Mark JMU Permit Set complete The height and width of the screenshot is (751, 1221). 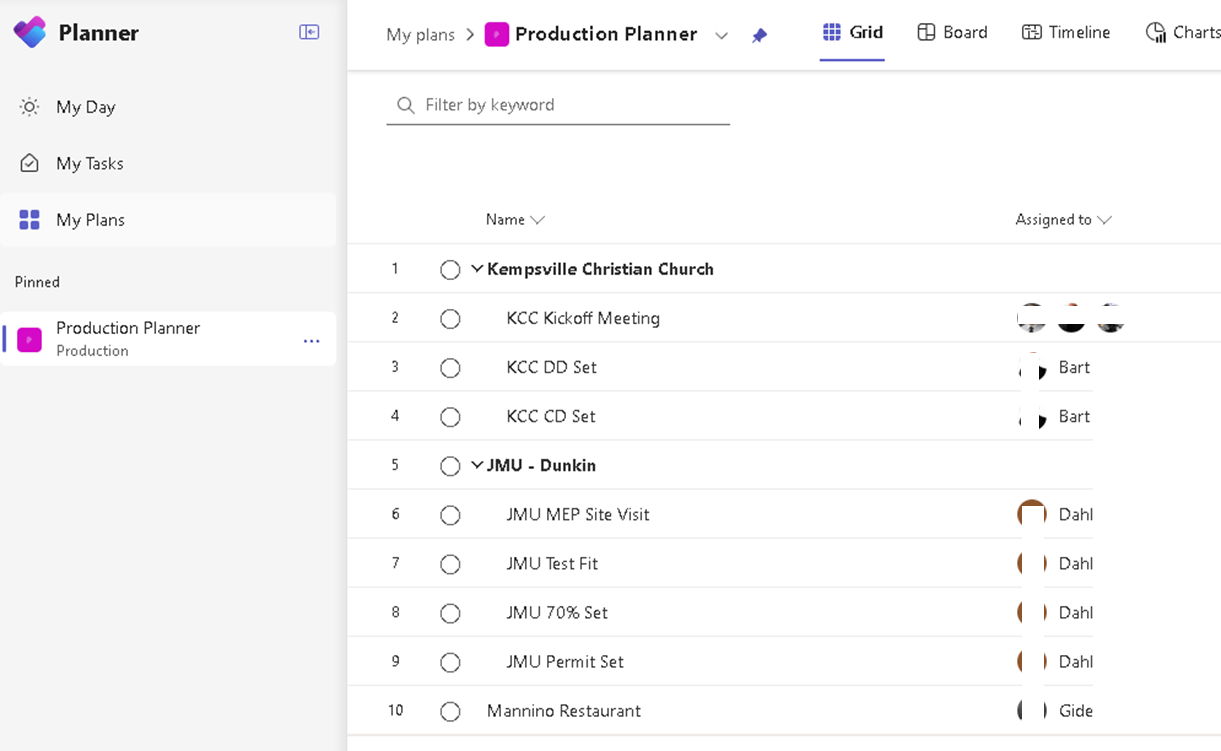pos(450,662)
